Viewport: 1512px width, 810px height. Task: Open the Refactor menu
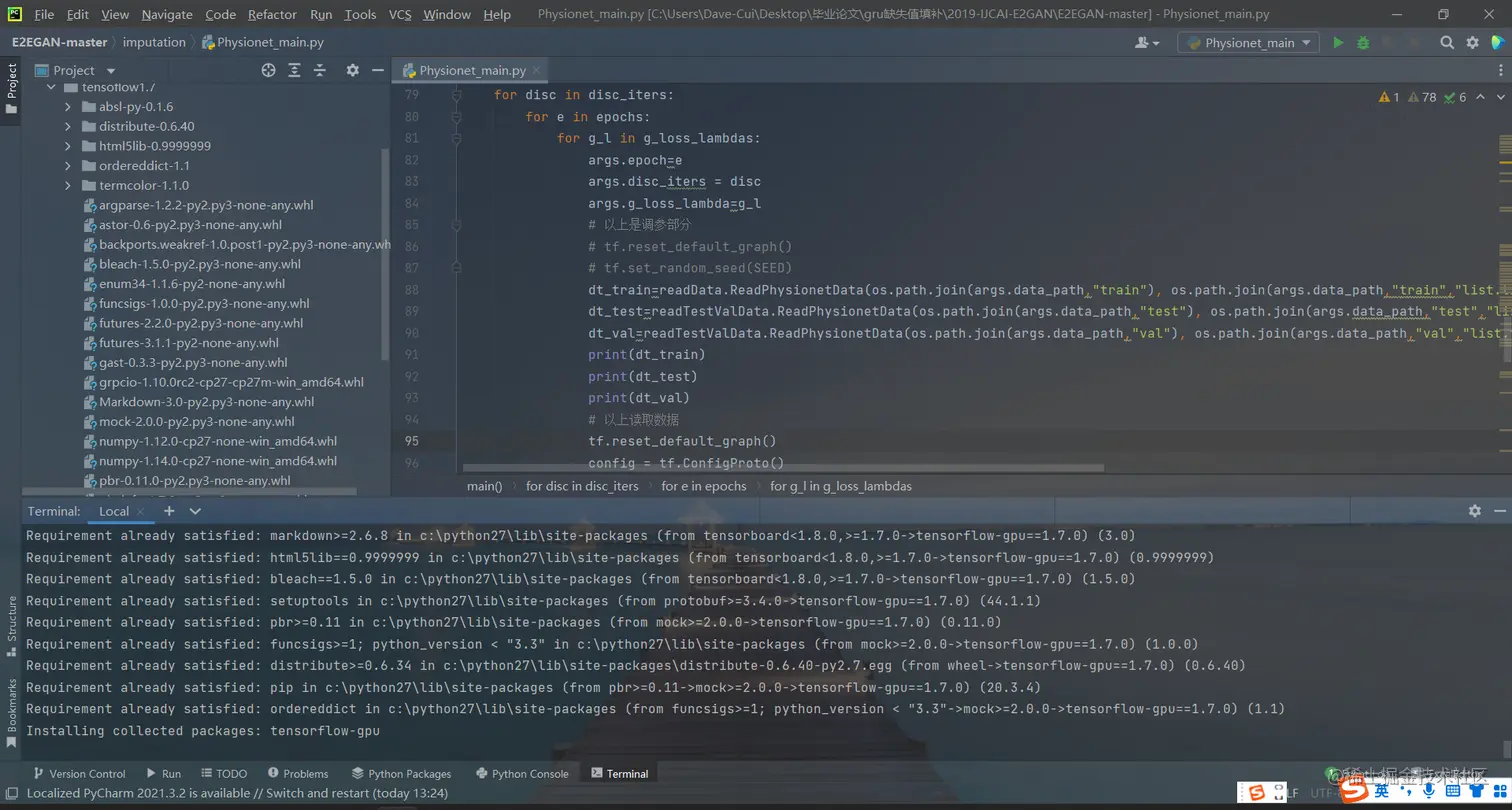point(272,14)
